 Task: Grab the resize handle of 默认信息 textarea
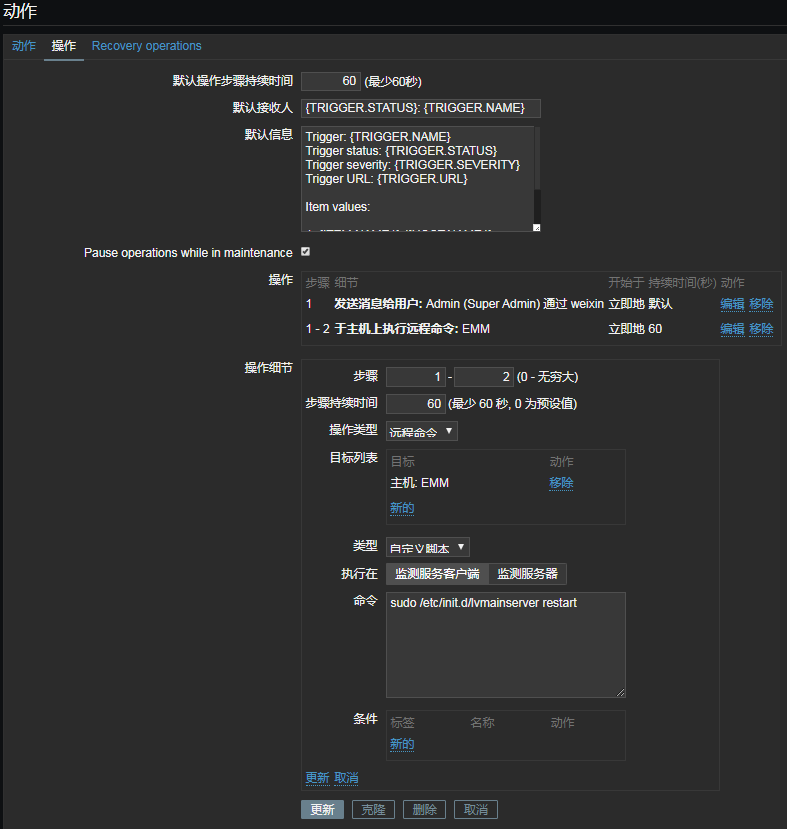(x=536, y=227)
